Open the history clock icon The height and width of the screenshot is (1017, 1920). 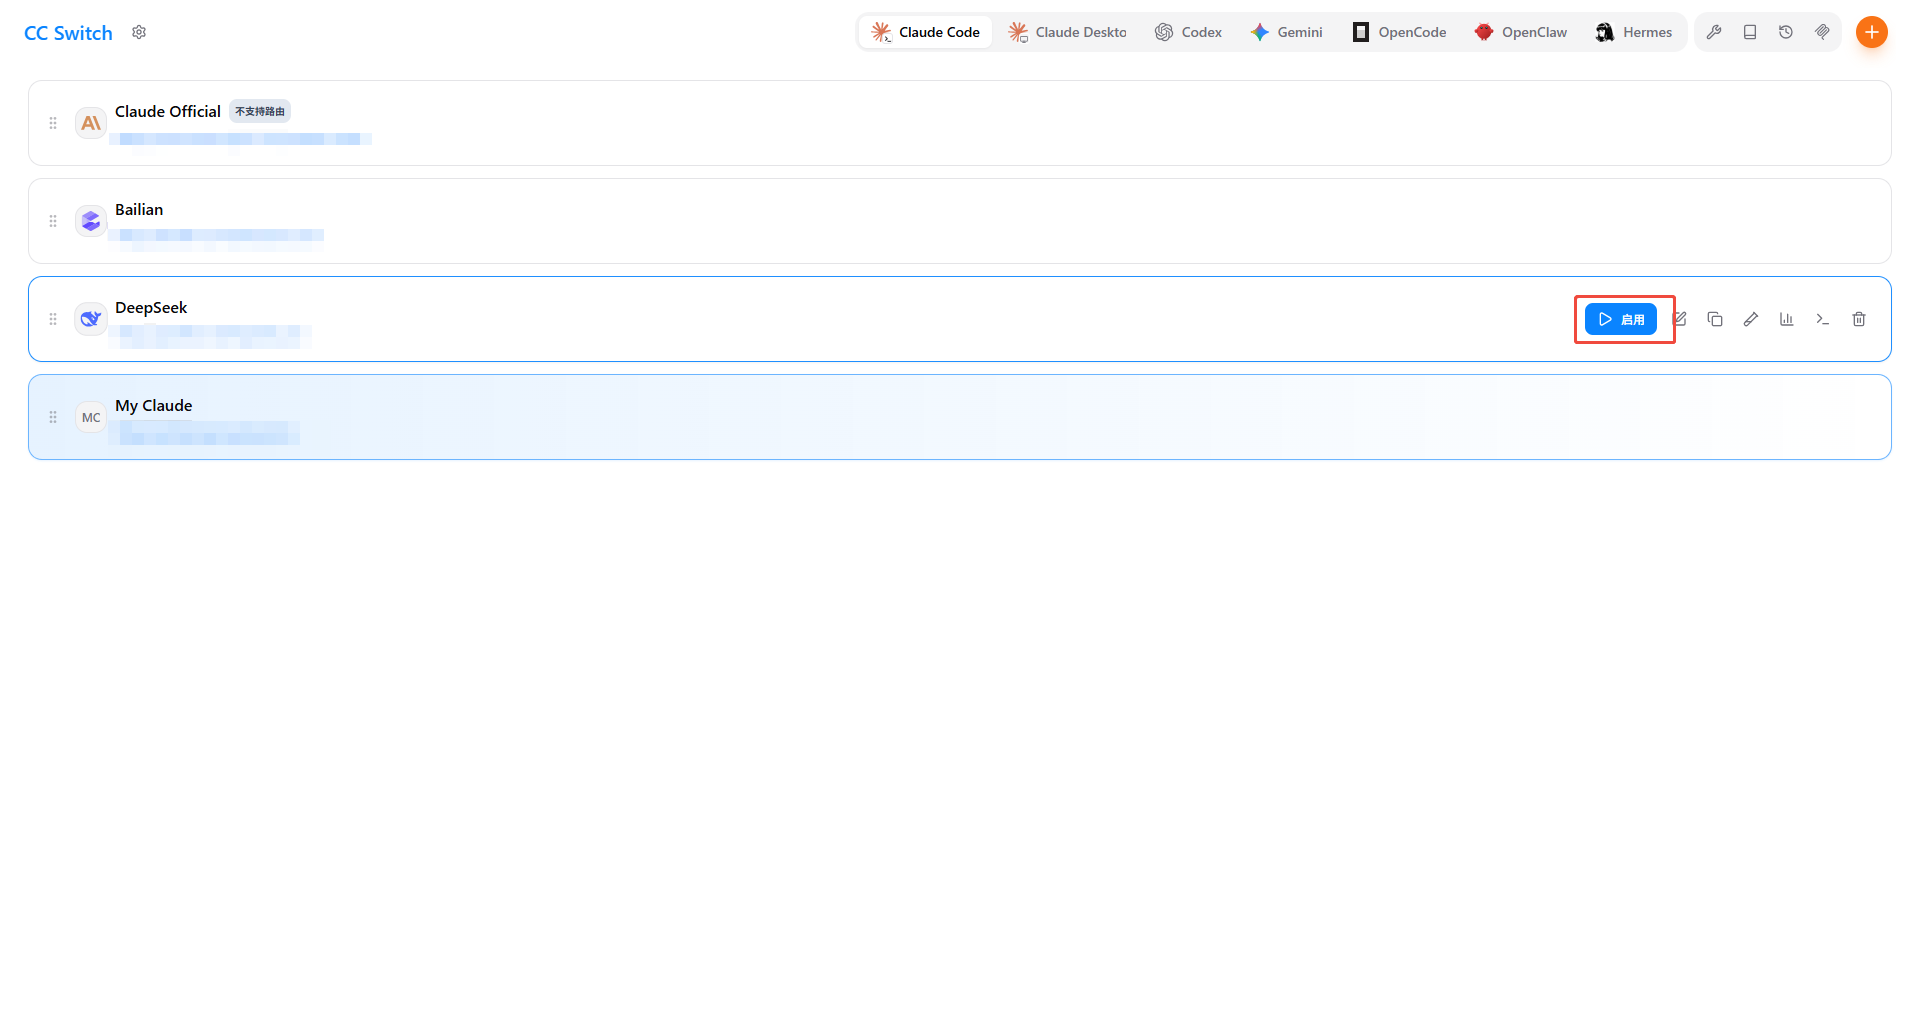pyautogui.click(x=1786, y=32)
